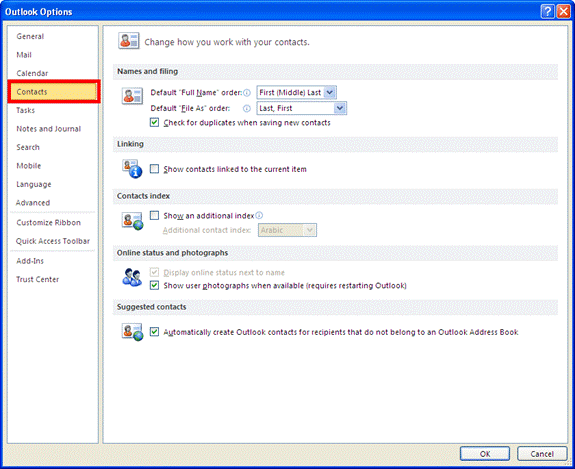
Task: Click the Names and filing contact icon
Action: click(132, 96)
